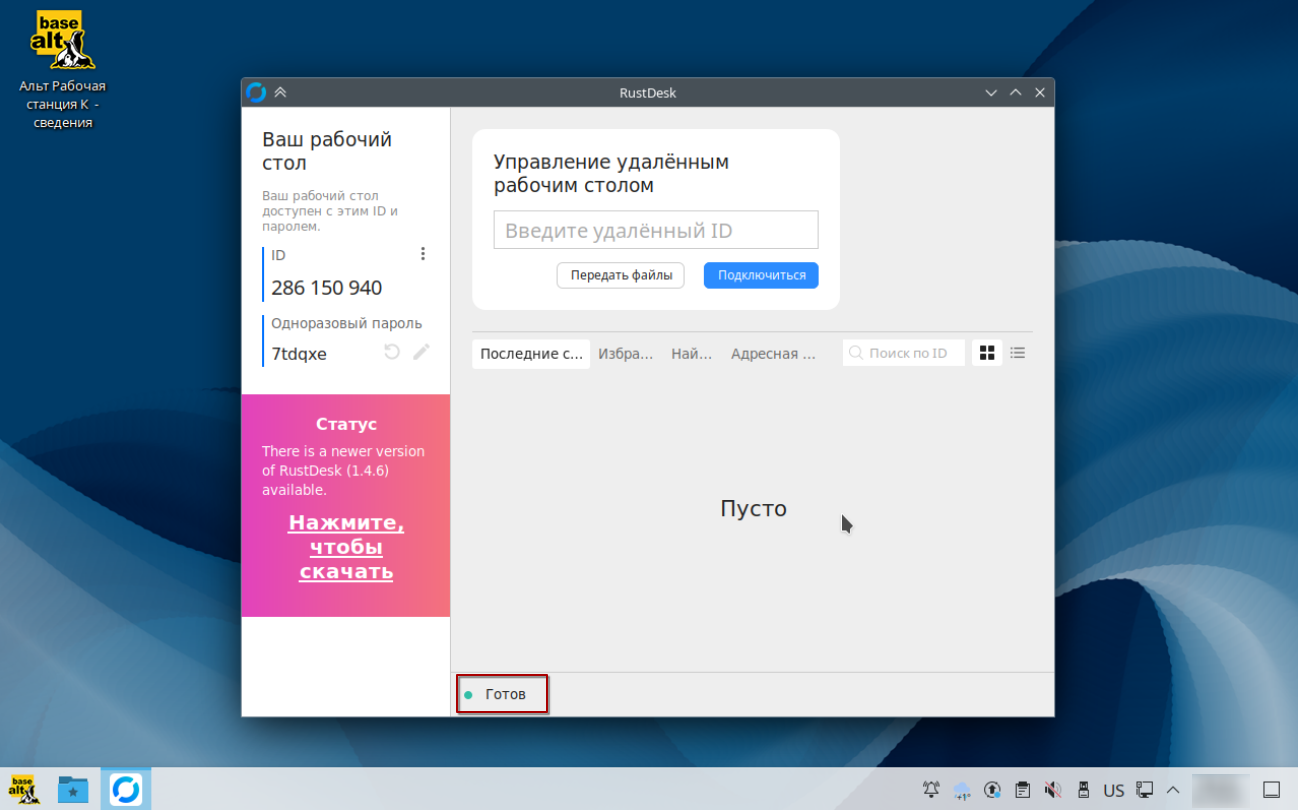Expand hidden system tray icons
This screenshot has height=810, width=1298.
pos(1172,789)
